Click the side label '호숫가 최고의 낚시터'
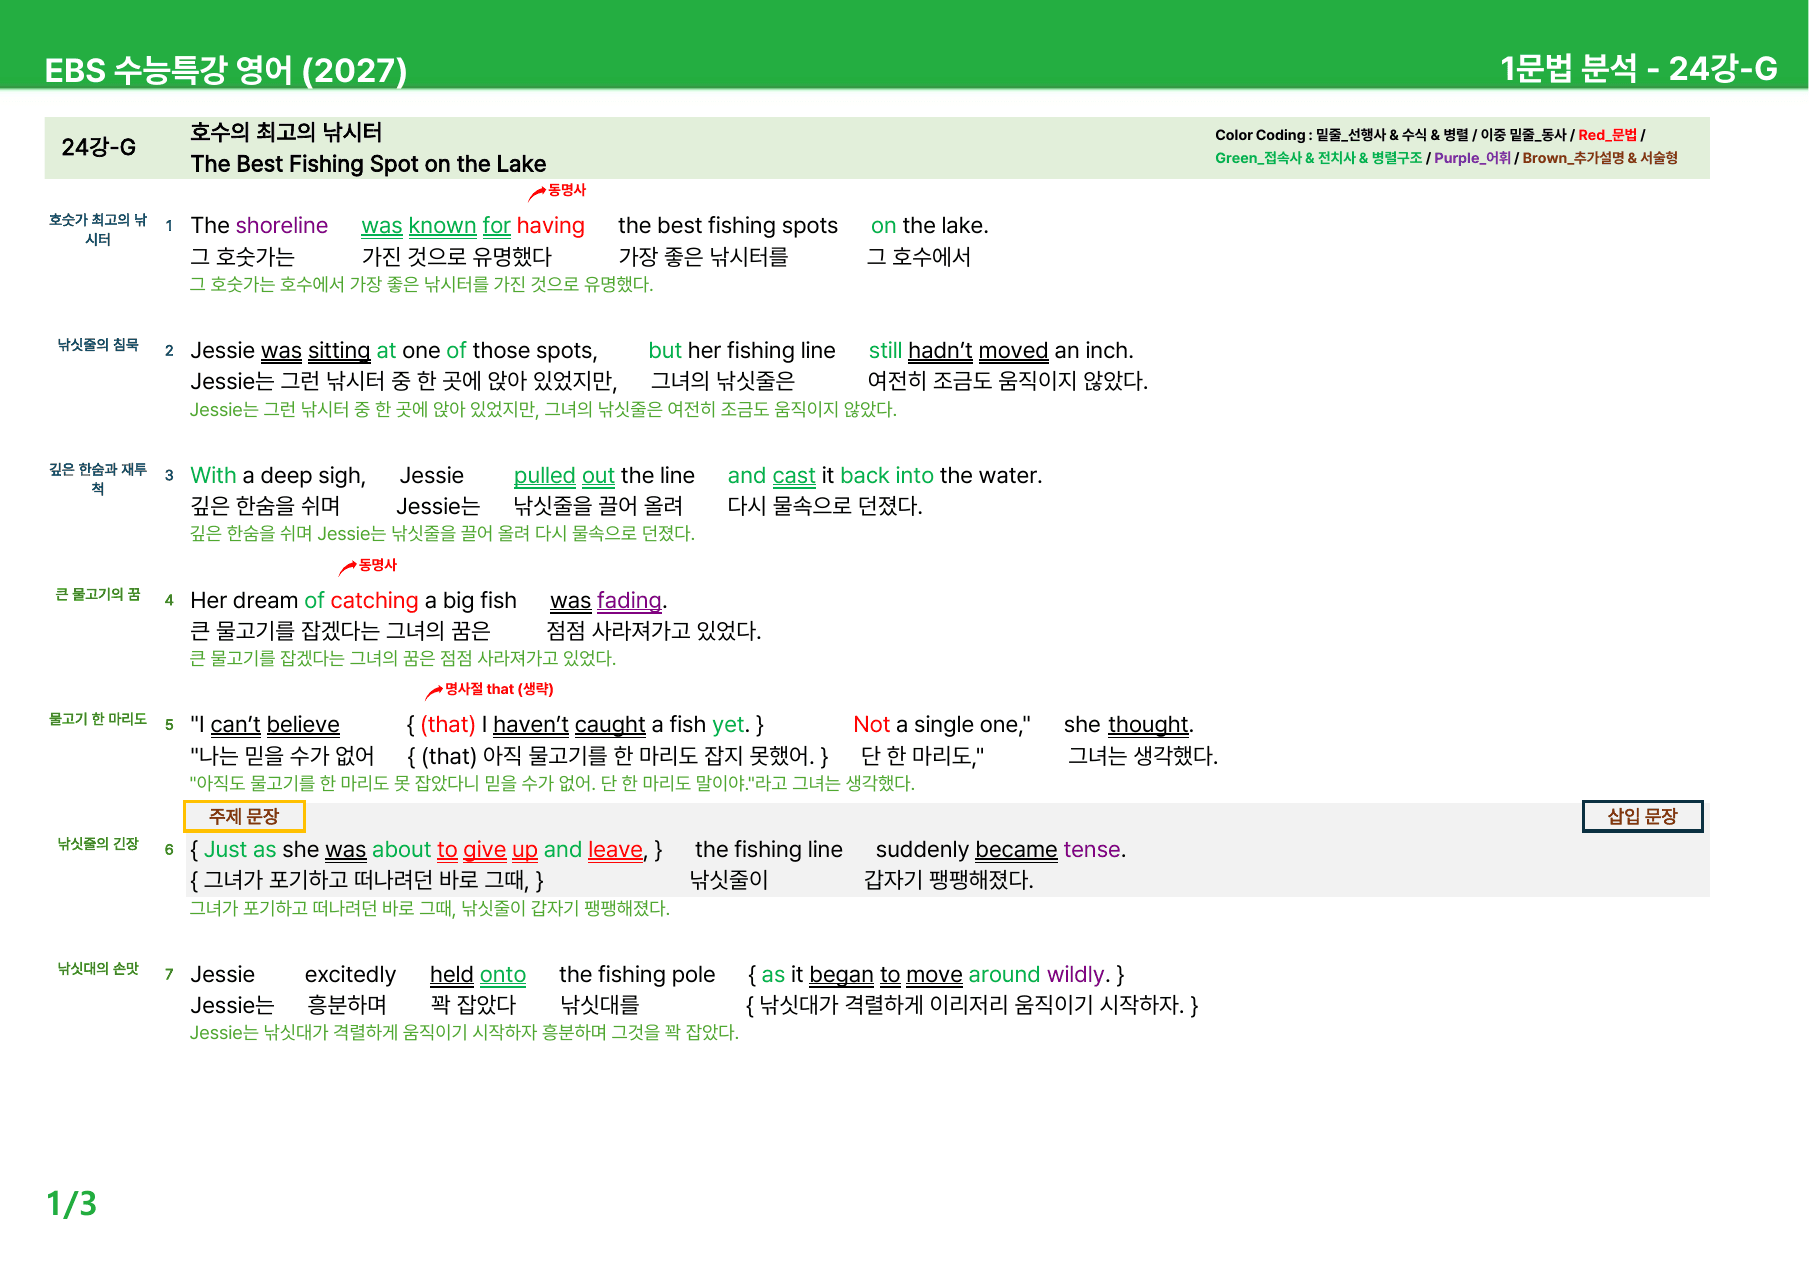Image resolution: width=1809 pixels, height=1279 pixels. 98,229
